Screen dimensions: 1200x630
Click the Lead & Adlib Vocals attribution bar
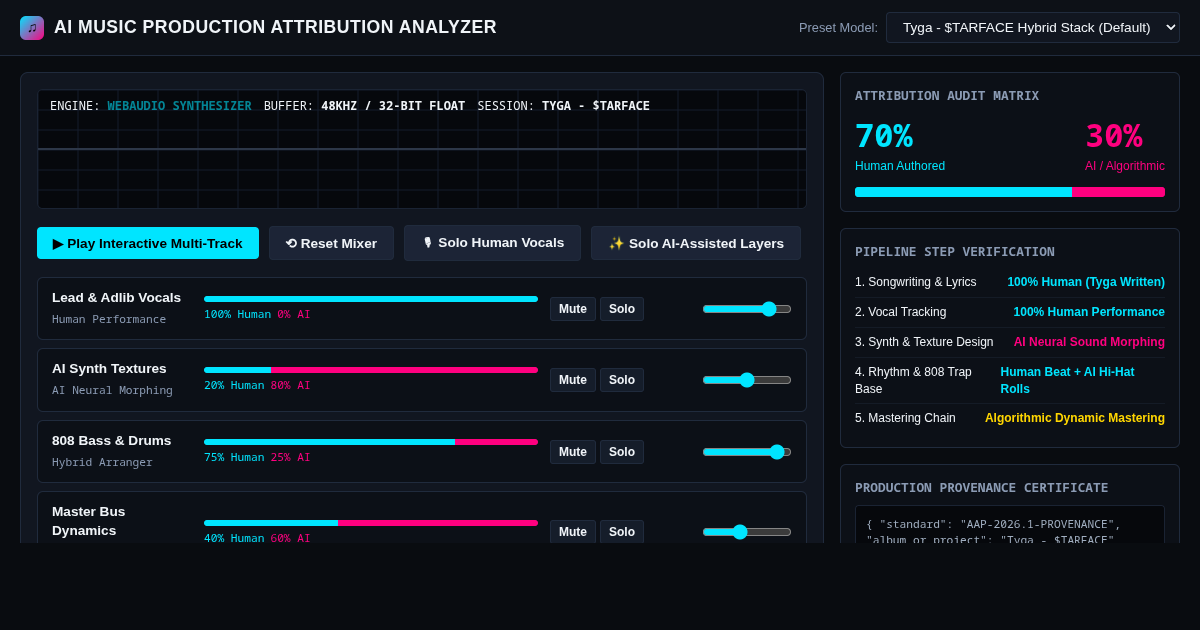[371, 299]
